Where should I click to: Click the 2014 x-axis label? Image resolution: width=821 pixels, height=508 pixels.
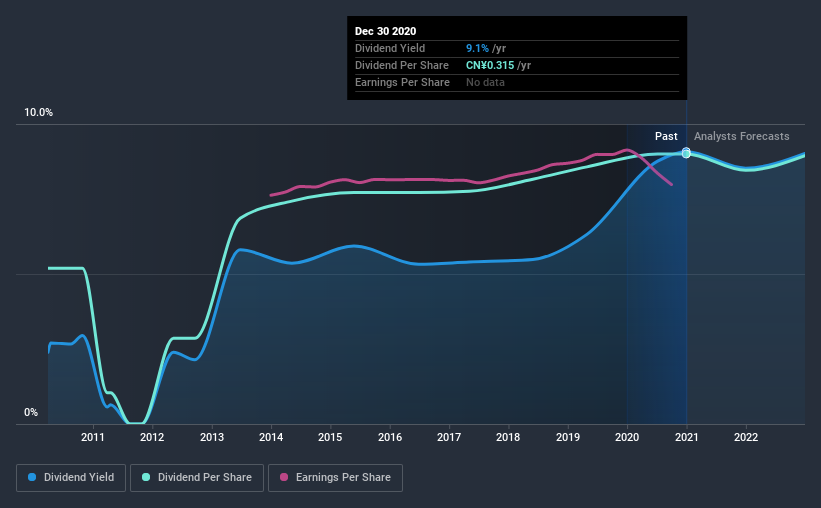click(x=271, y=437)
